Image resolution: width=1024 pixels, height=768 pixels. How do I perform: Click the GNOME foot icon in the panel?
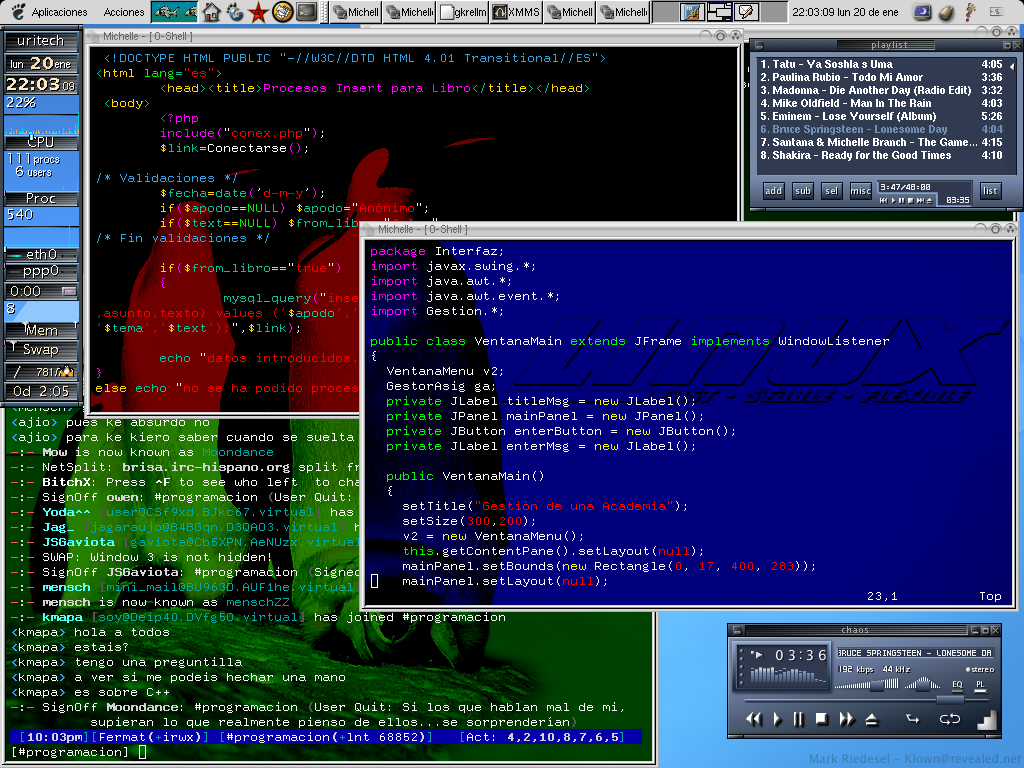click(18, 12)
